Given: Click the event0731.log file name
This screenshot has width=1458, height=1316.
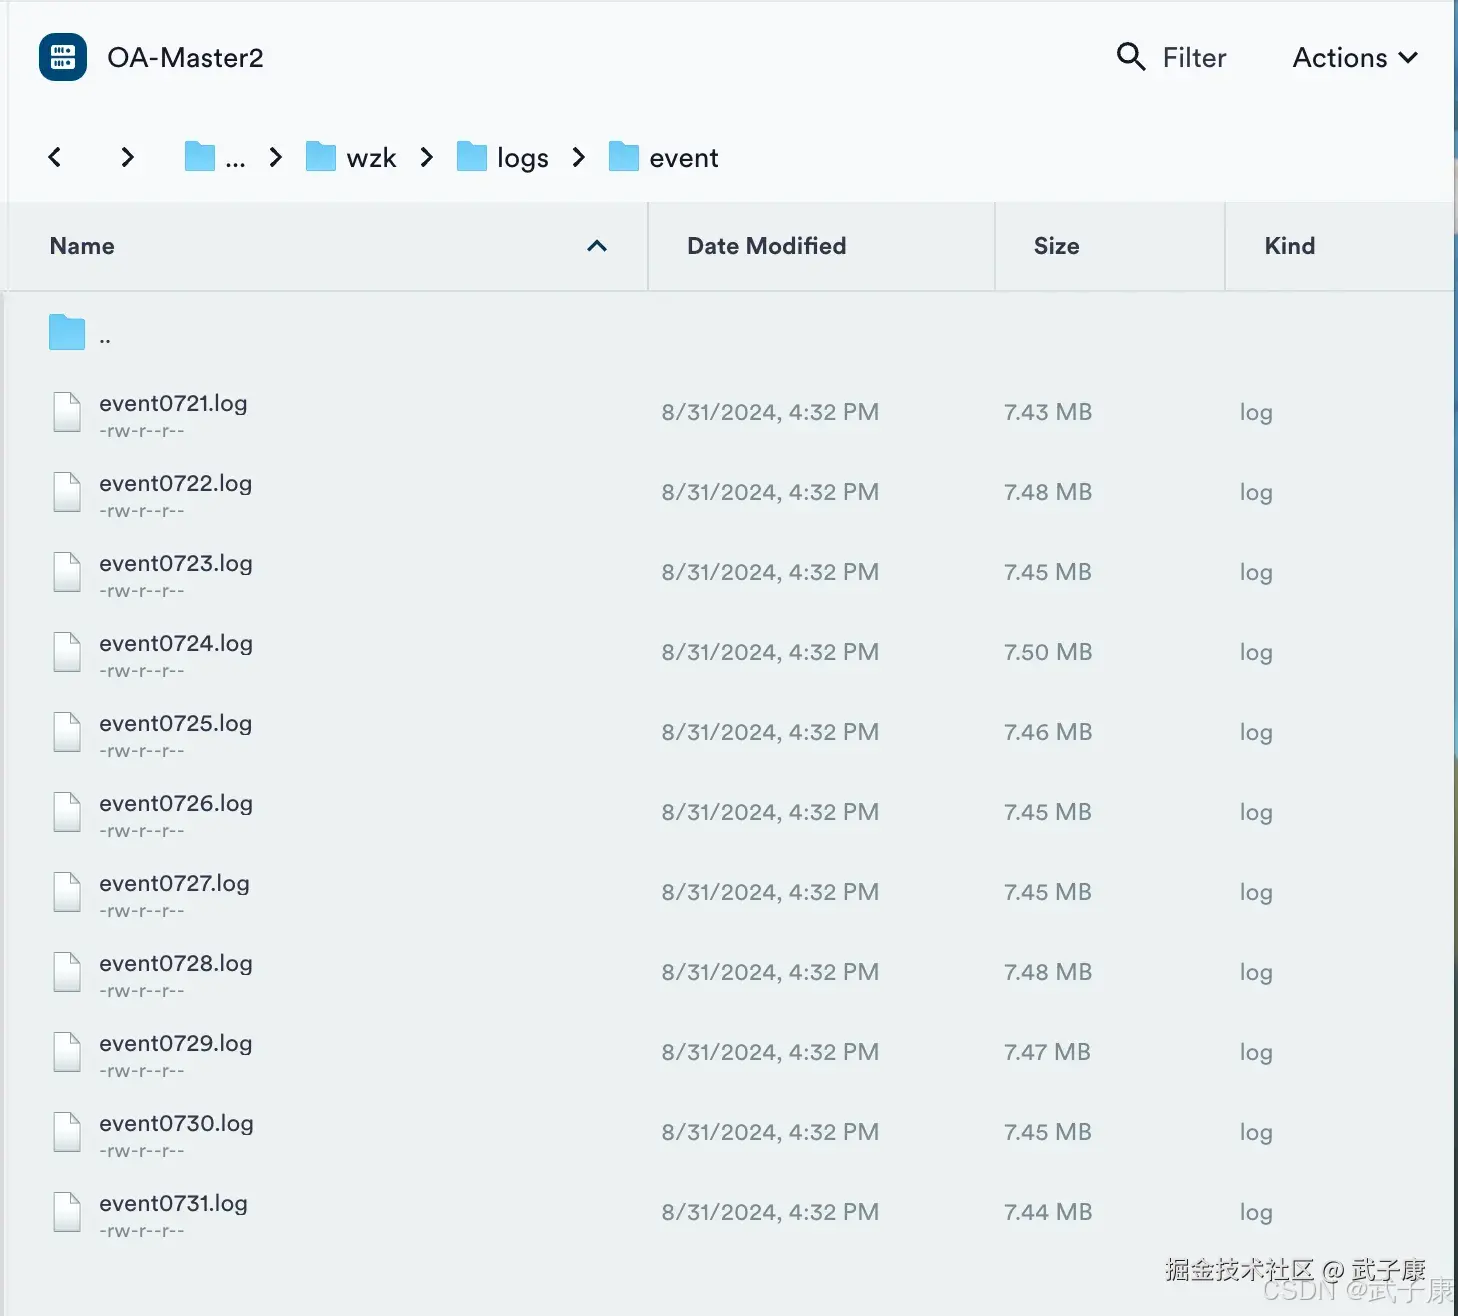Looking at the screenshot, I should (173, 1203).
